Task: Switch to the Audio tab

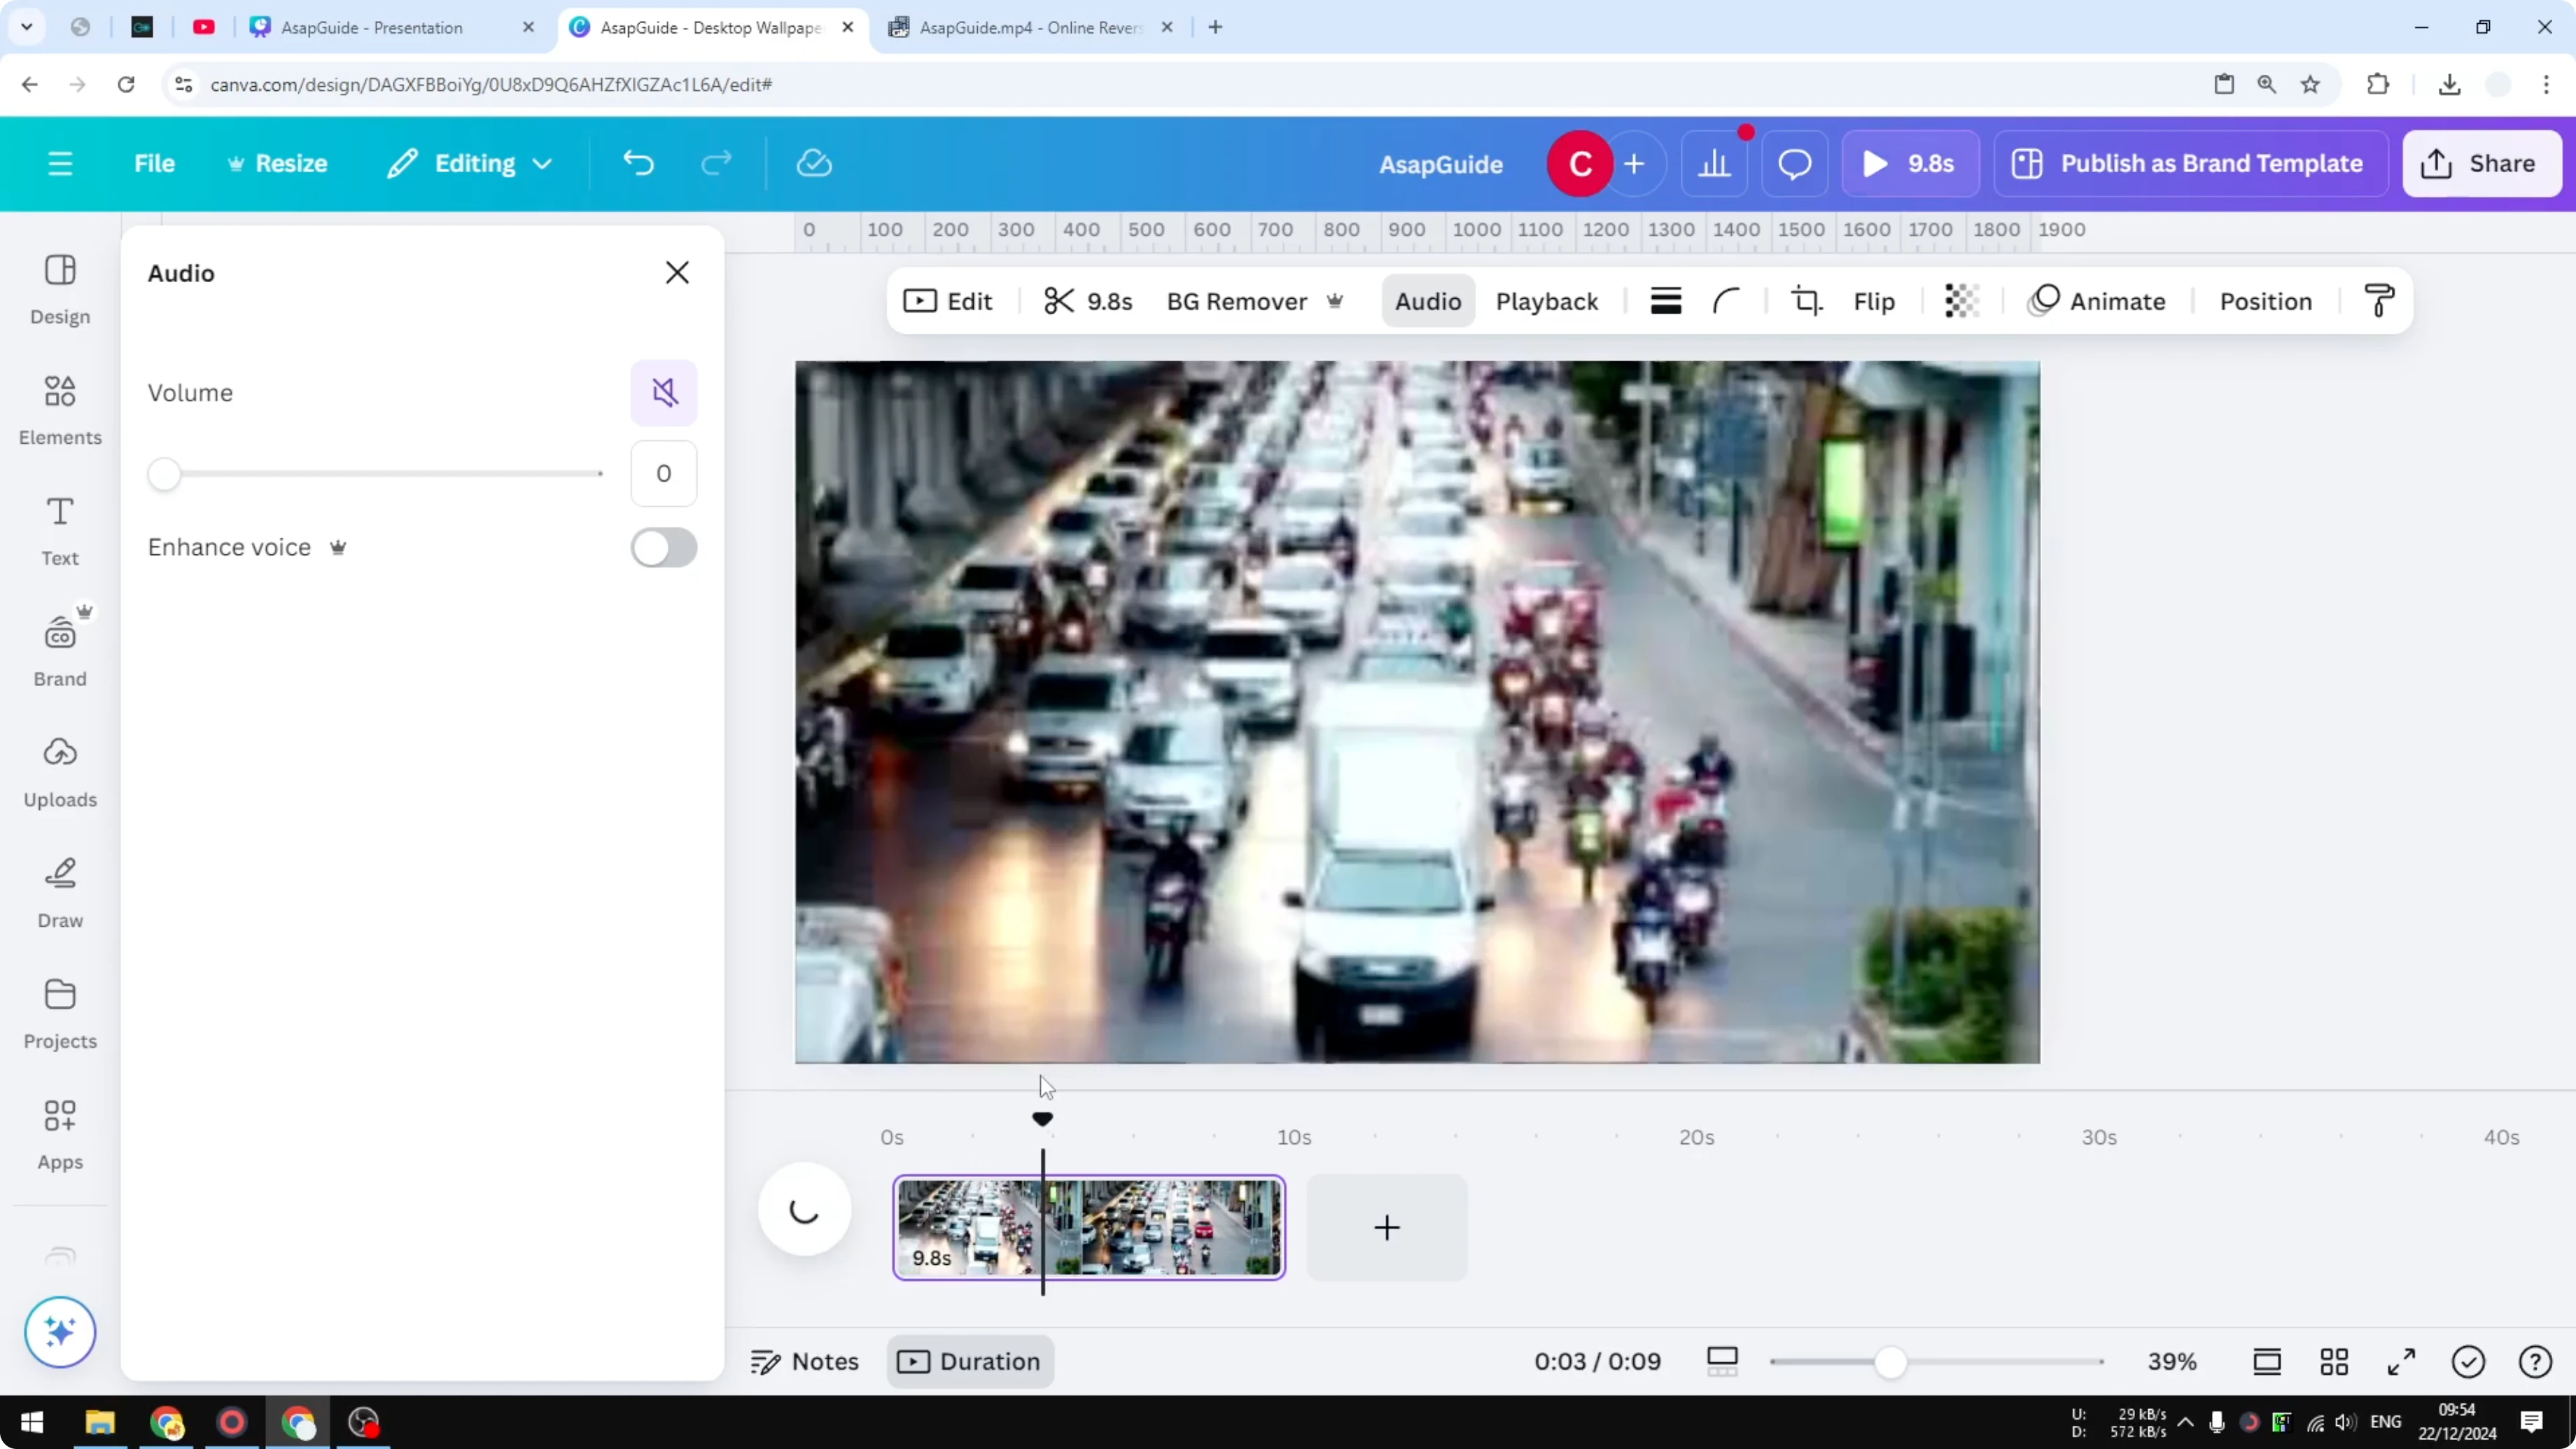Action: click(x=1427, y=300)
